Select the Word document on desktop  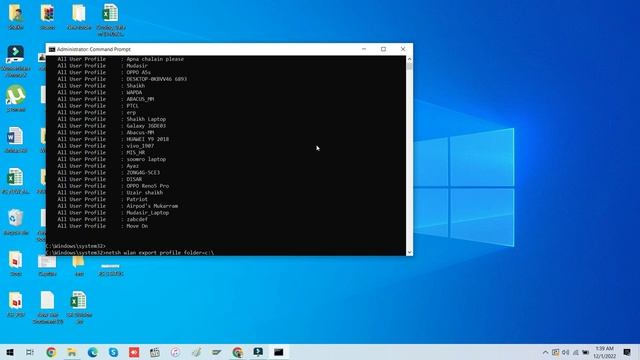(16, 140)
